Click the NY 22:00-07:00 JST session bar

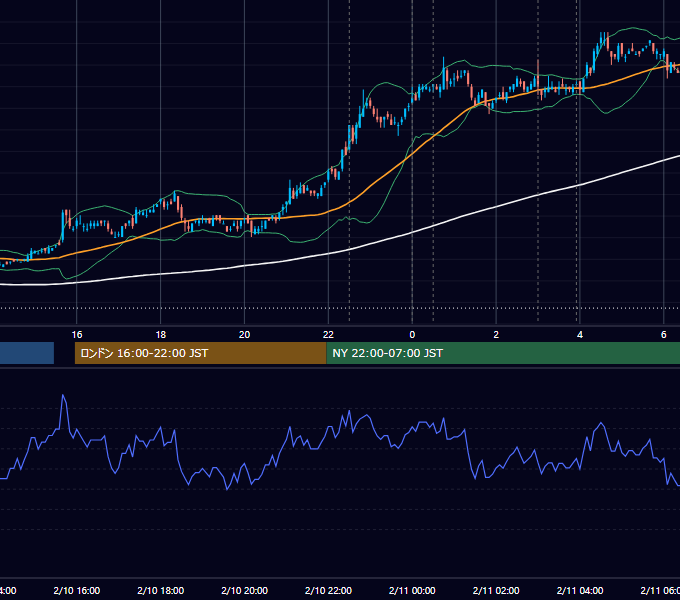pyautogui.click(x=503, y=353)
